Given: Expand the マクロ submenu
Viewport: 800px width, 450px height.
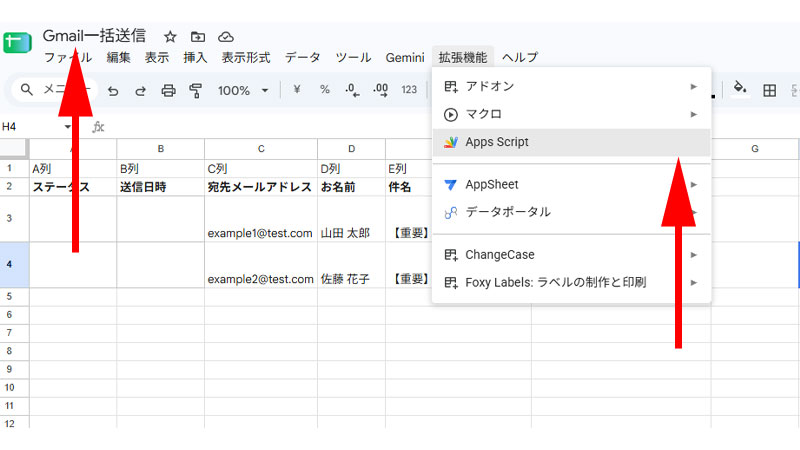Looking at the screenshot, I should tap(571, 114).
